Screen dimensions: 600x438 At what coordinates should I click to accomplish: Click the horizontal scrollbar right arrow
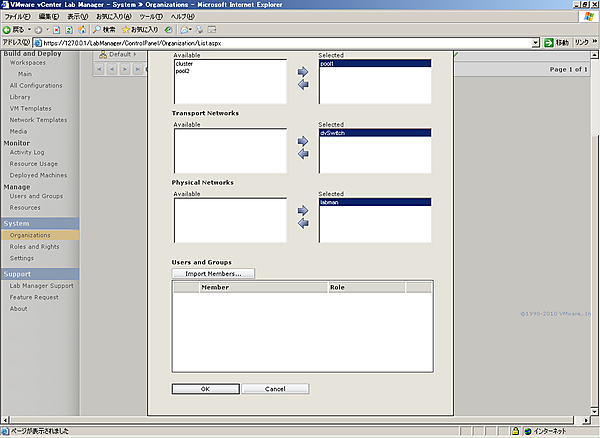coord(586,420)
